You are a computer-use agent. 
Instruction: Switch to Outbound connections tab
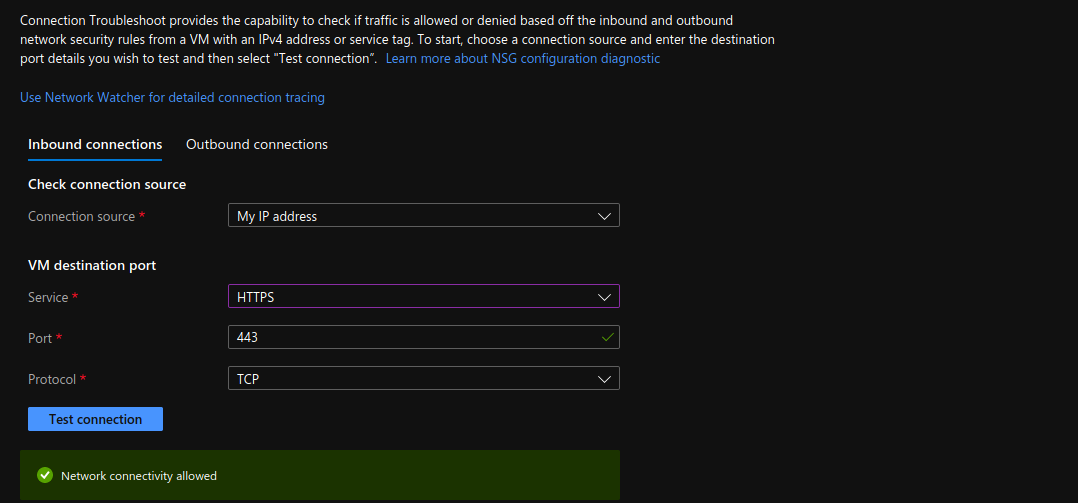[257, 144]
